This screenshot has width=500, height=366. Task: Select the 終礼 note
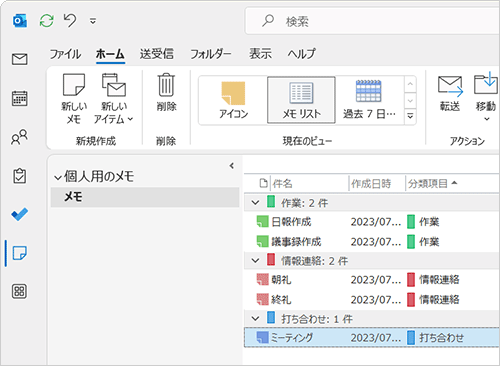click(x=372, y=299)
